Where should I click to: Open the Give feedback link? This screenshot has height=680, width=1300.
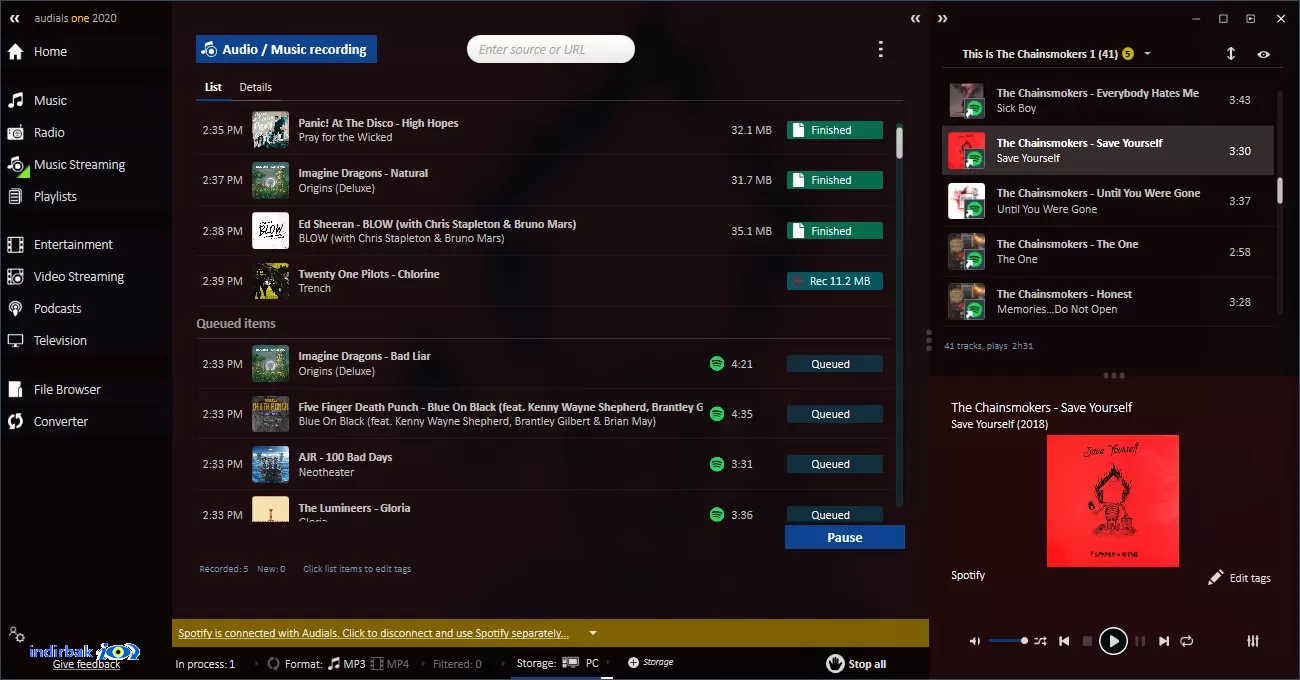tap(86, 664)
